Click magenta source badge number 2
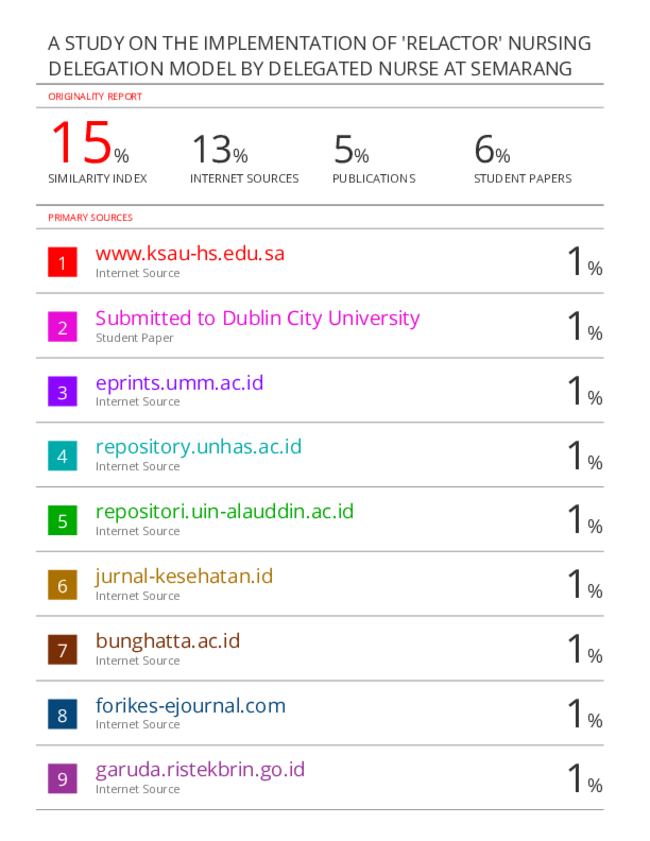This screenshot has width=650, height=841. coord(62,327)
